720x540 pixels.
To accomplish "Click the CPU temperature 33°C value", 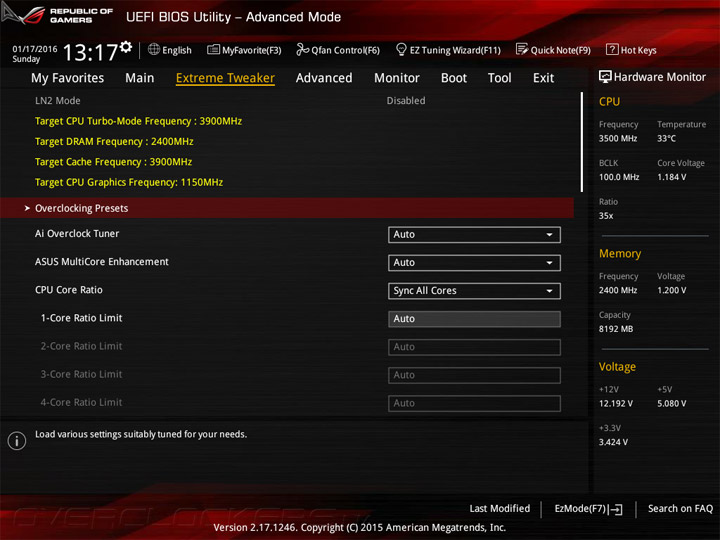I will pos(666,139).
